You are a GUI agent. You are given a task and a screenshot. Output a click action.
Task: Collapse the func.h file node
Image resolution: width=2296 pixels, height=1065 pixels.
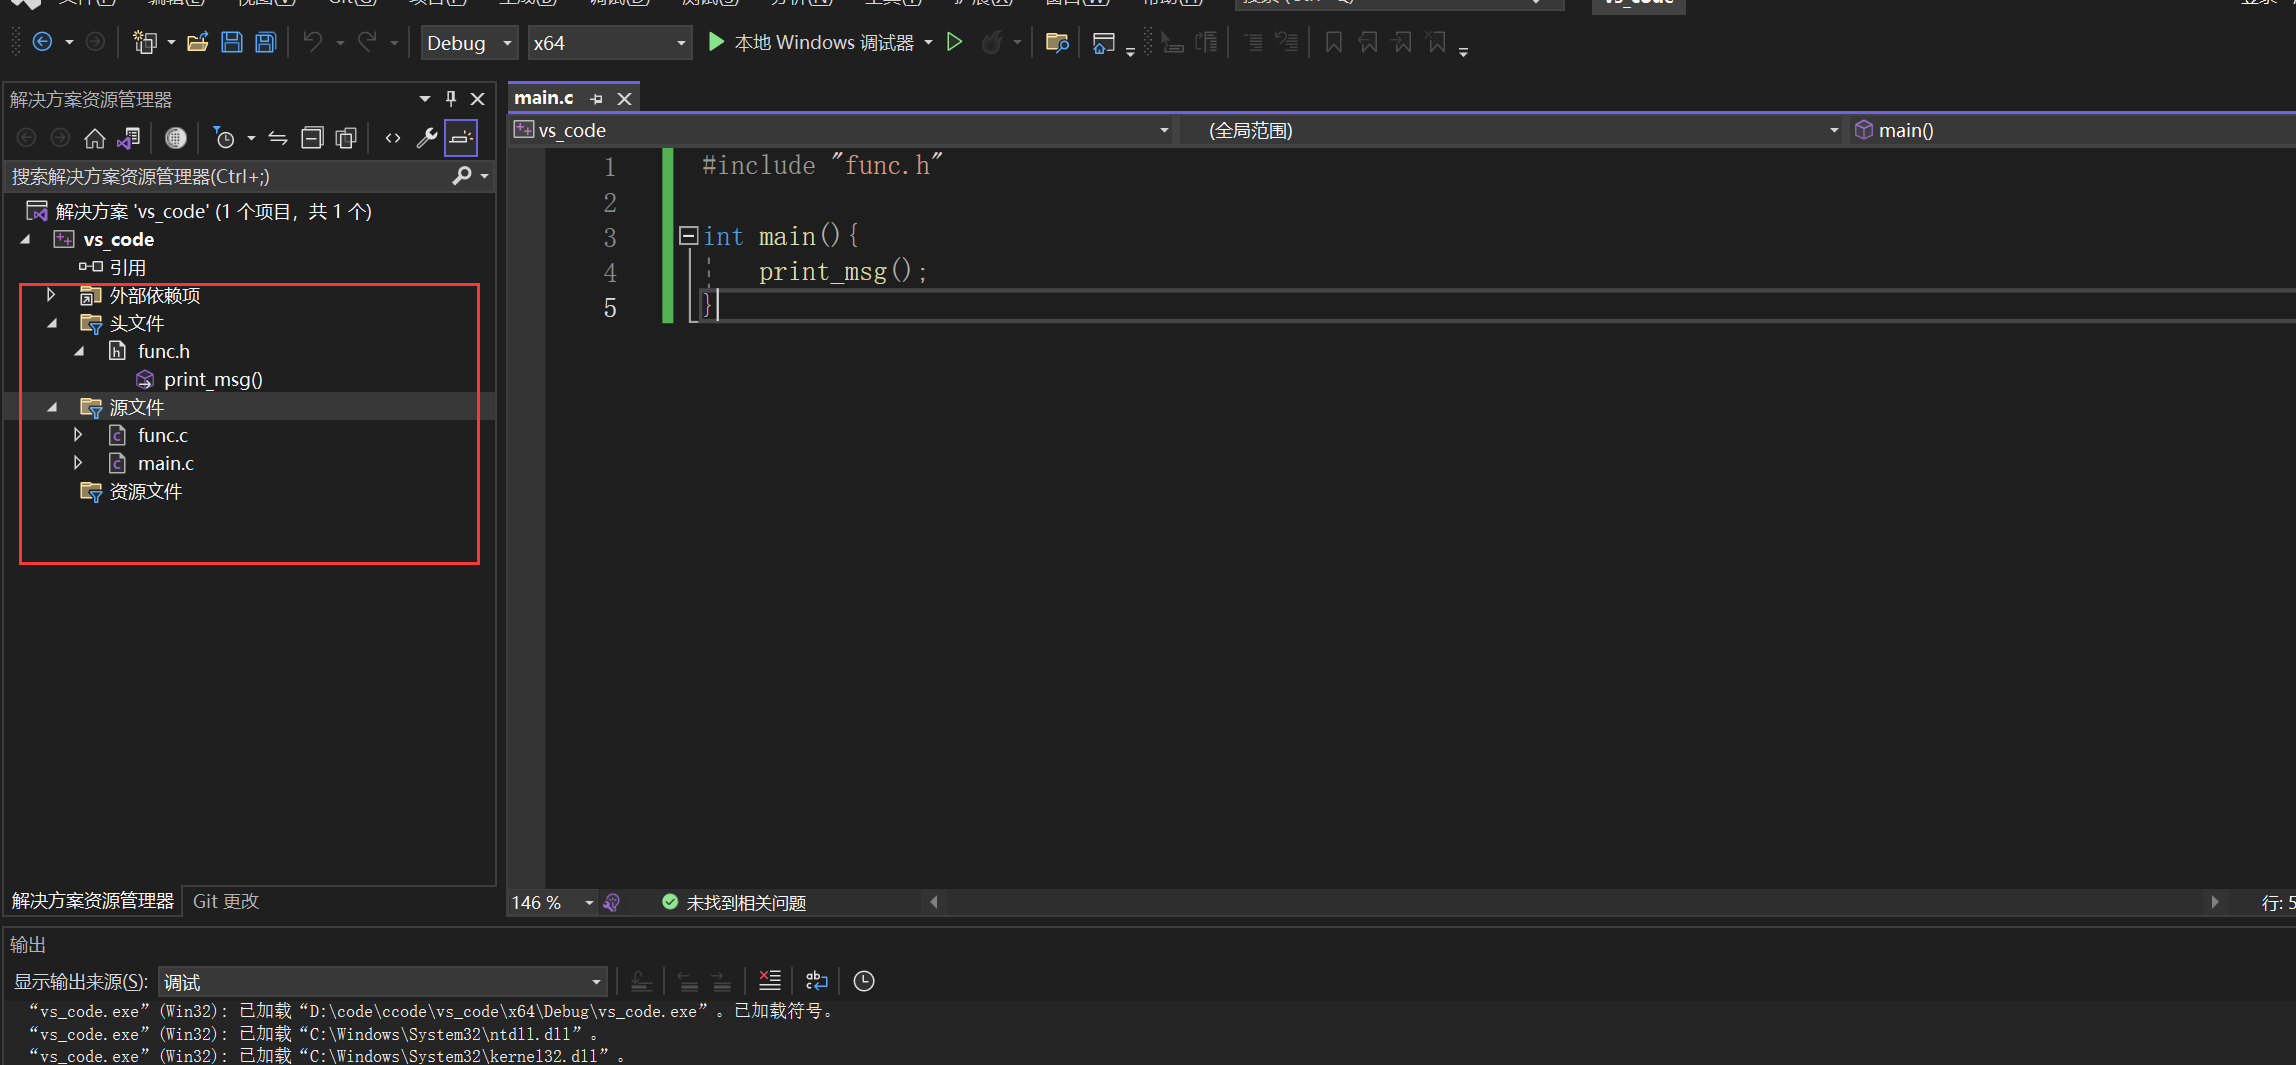(79, 351)
